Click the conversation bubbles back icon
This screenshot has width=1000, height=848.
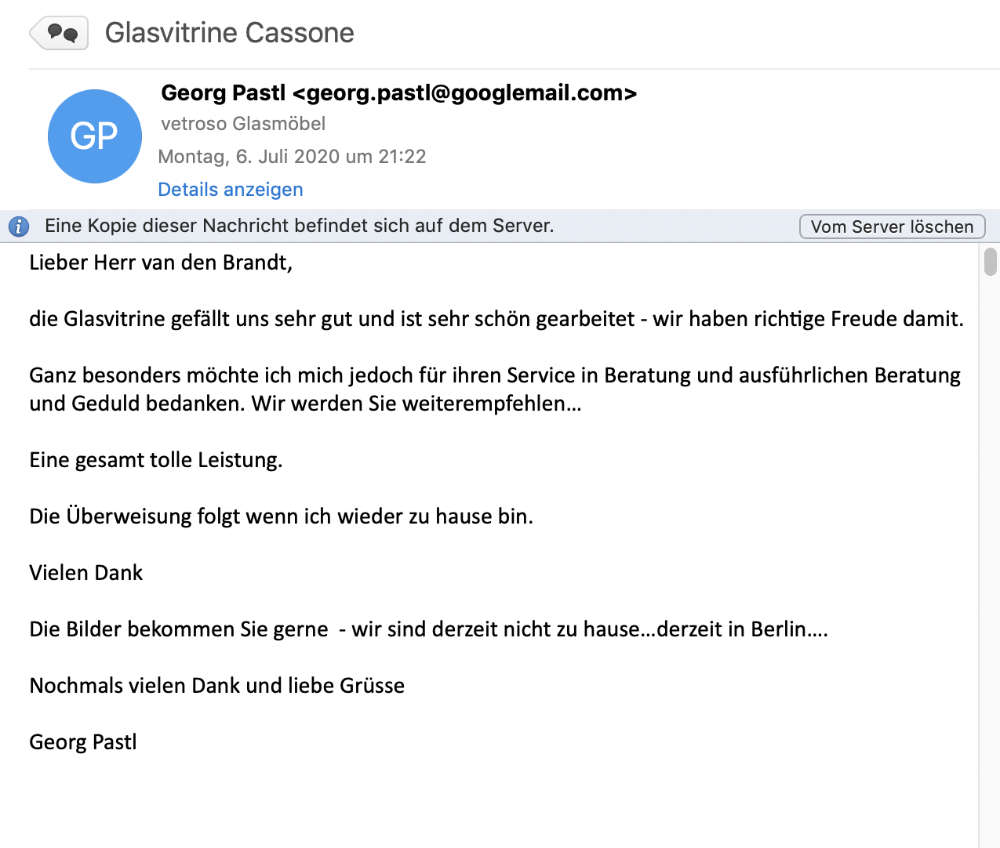click(x=59, y=33)
